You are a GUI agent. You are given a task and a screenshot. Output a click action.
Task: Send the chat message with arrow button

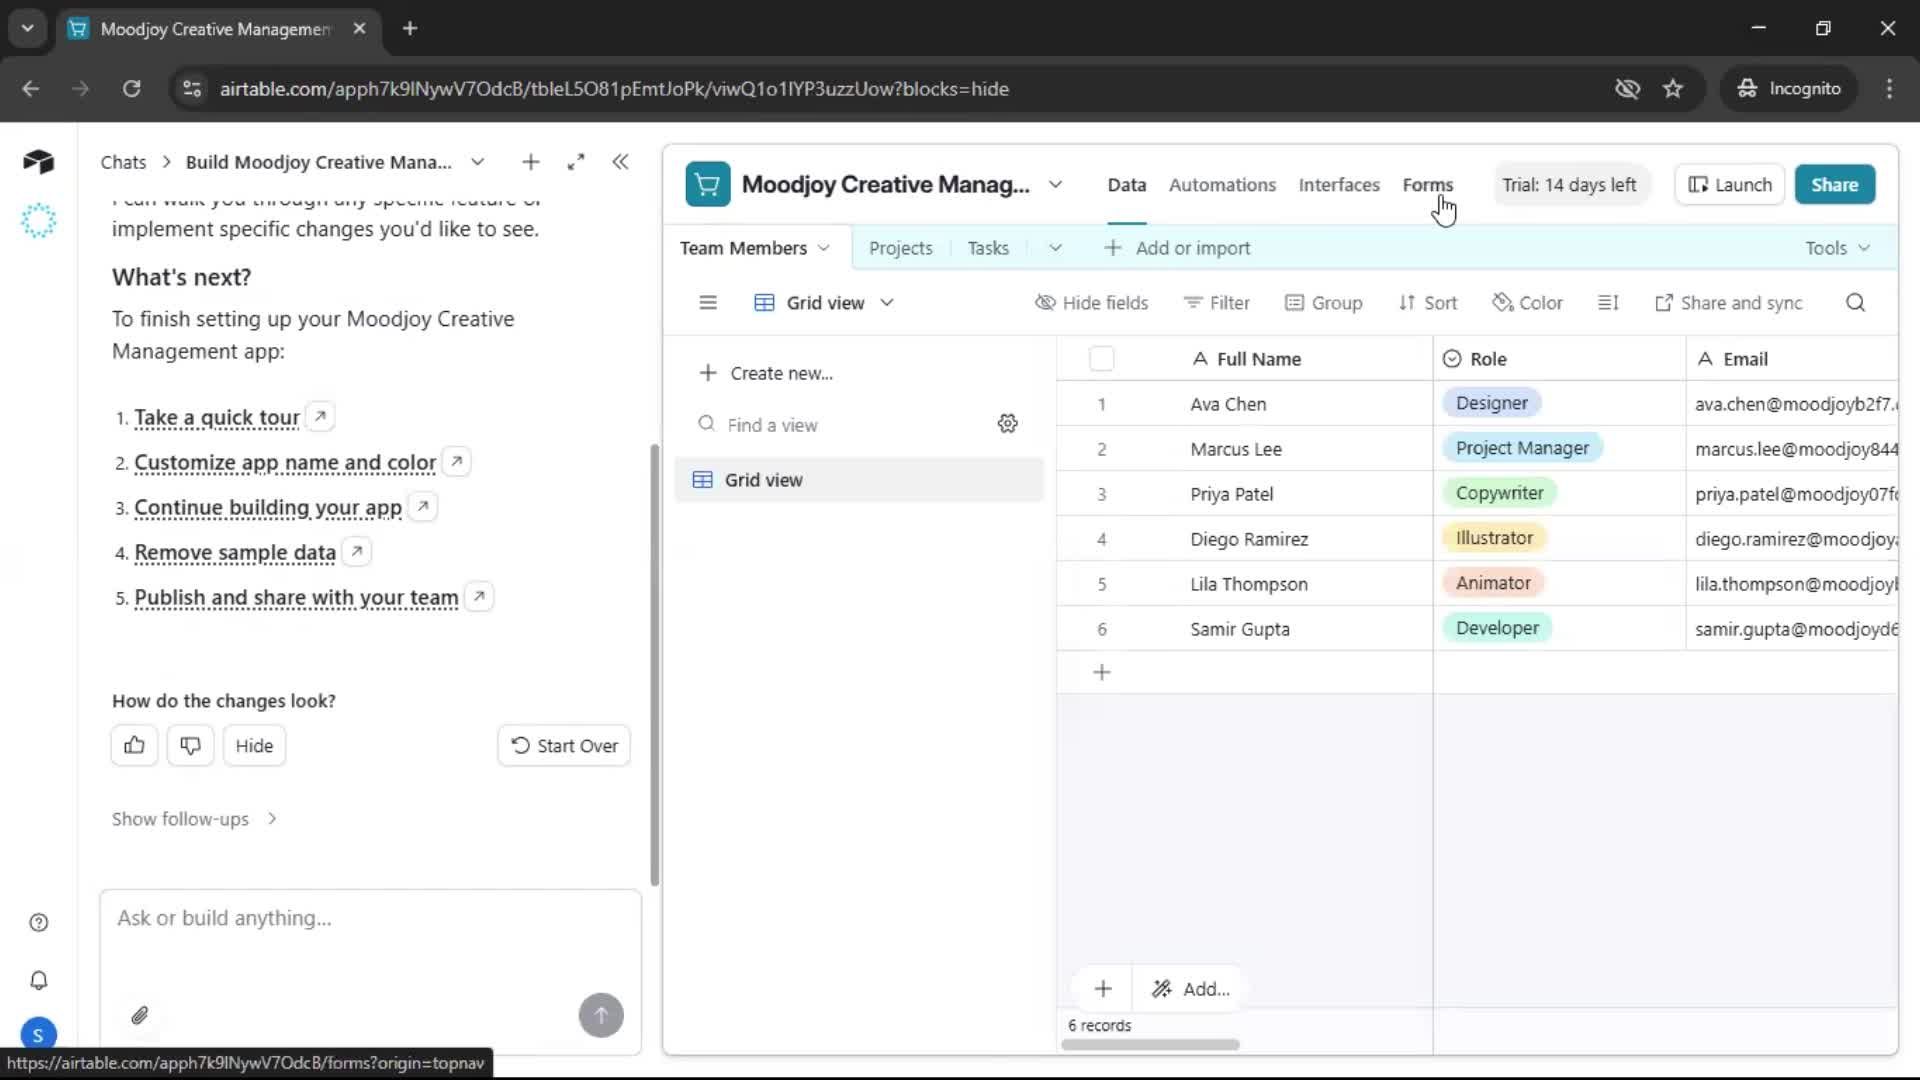[601, 1015]
